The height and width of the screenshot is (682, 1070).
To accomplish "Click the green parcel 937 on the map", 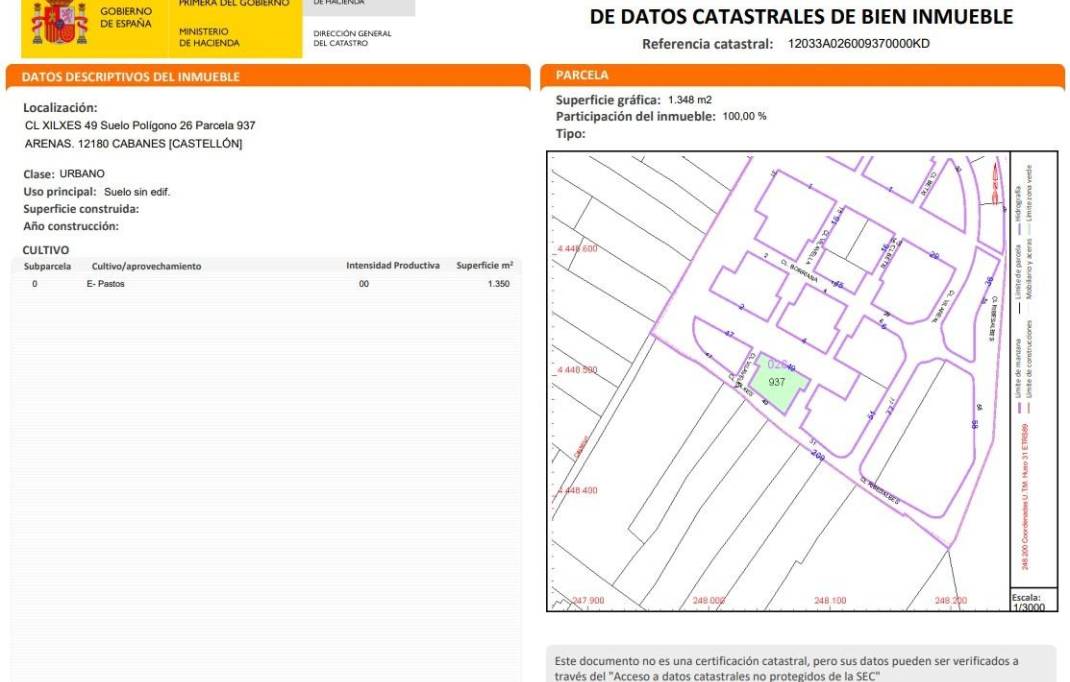I will (778, 384).
